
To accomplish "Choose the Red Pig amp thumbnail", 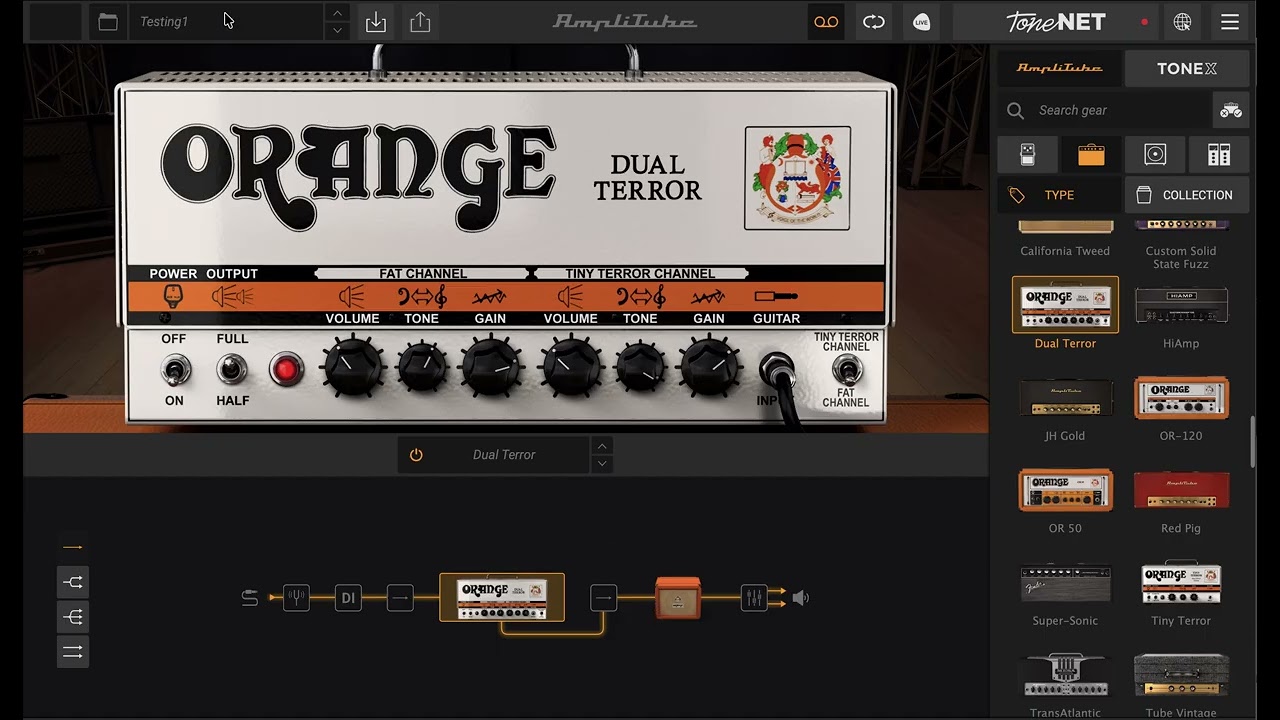I will (1181, 490).
